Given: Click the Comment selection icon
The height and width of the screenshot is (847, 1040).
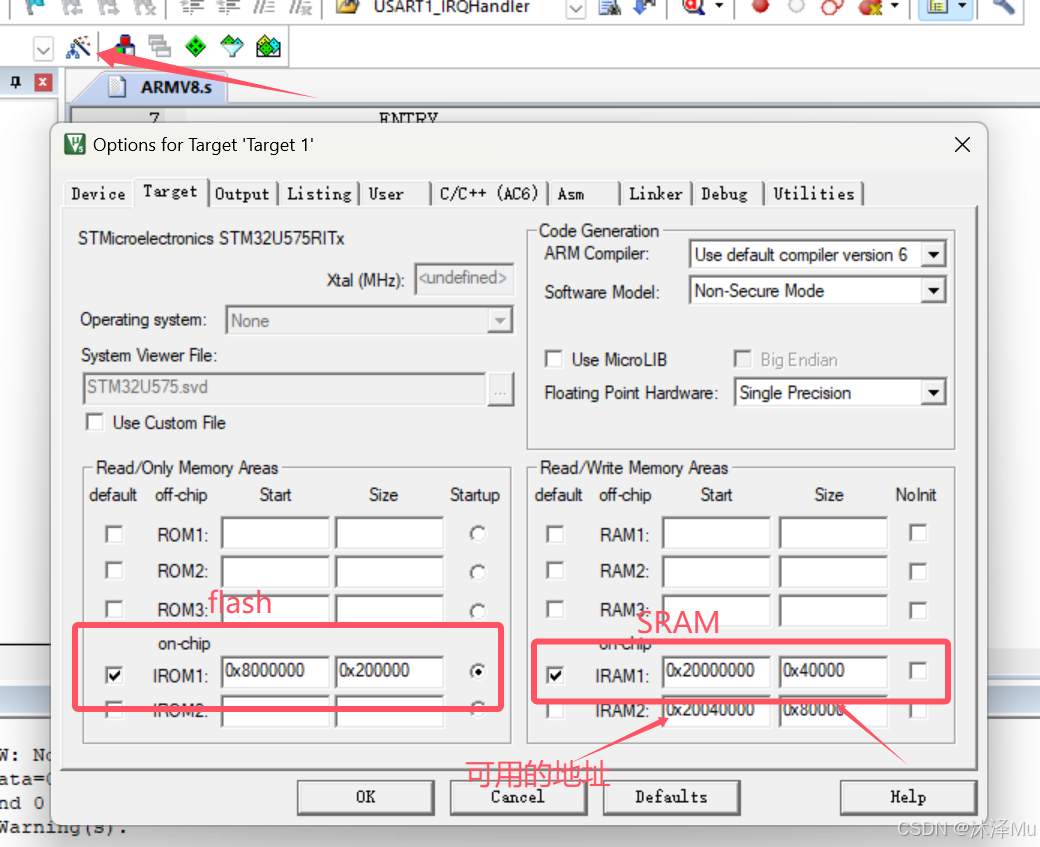Looking at the screenshot, I should click(x=264, y=7).
